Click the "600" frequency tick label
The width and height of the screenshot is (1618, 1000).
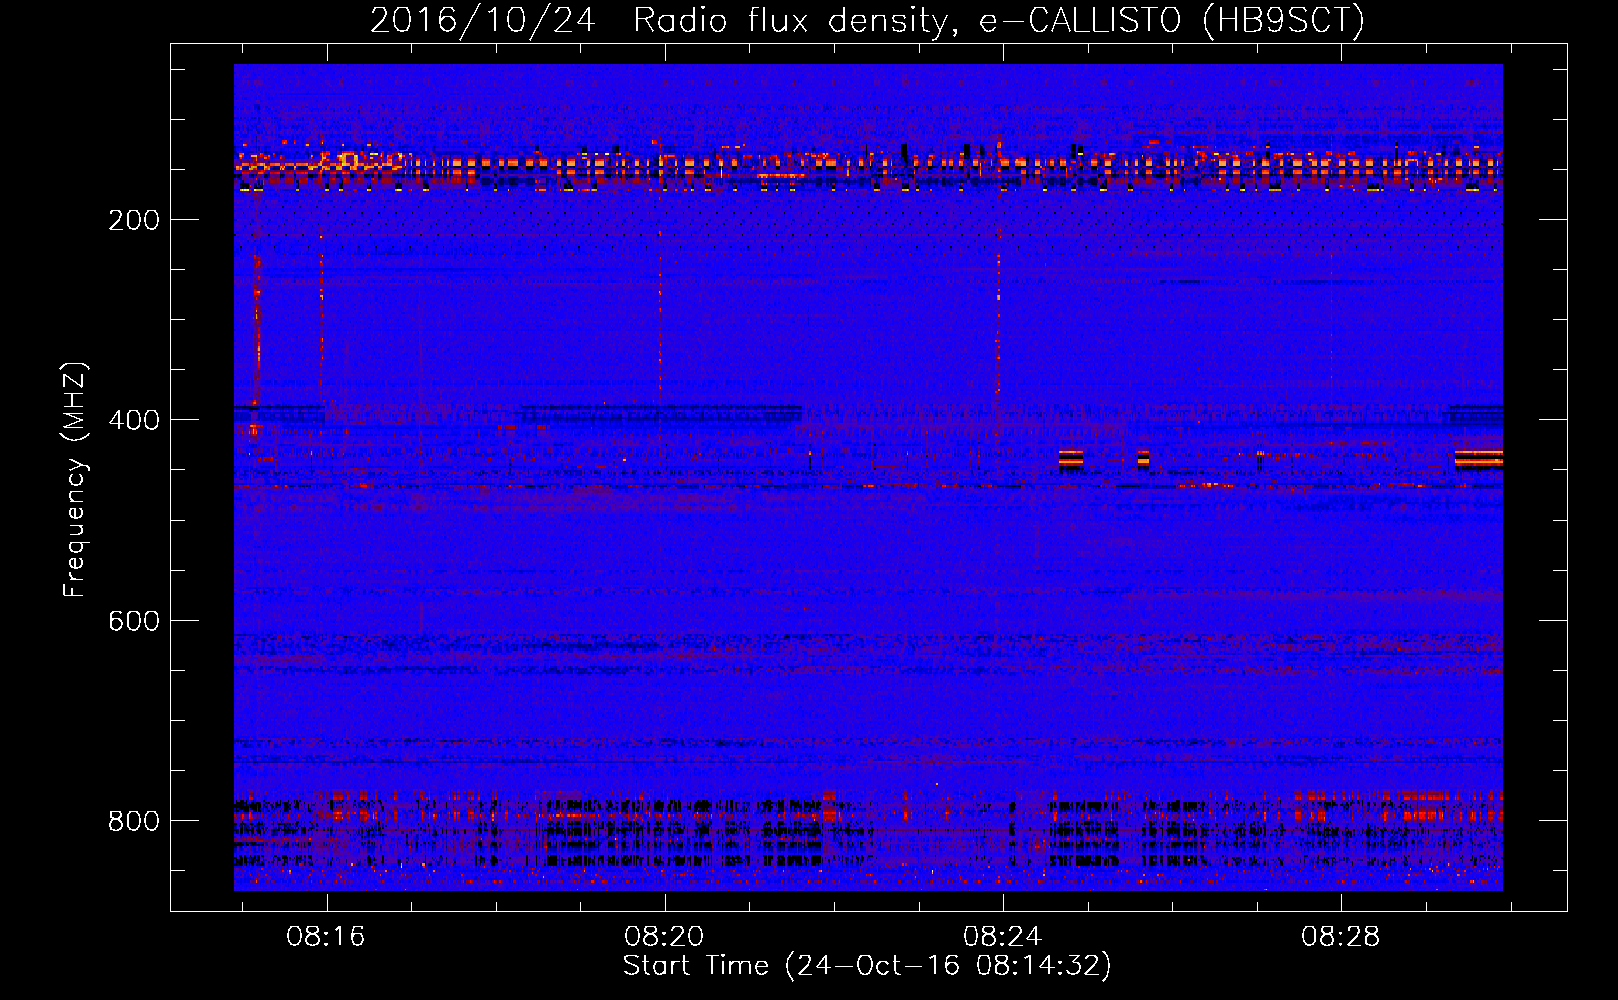tap(134, 621)
